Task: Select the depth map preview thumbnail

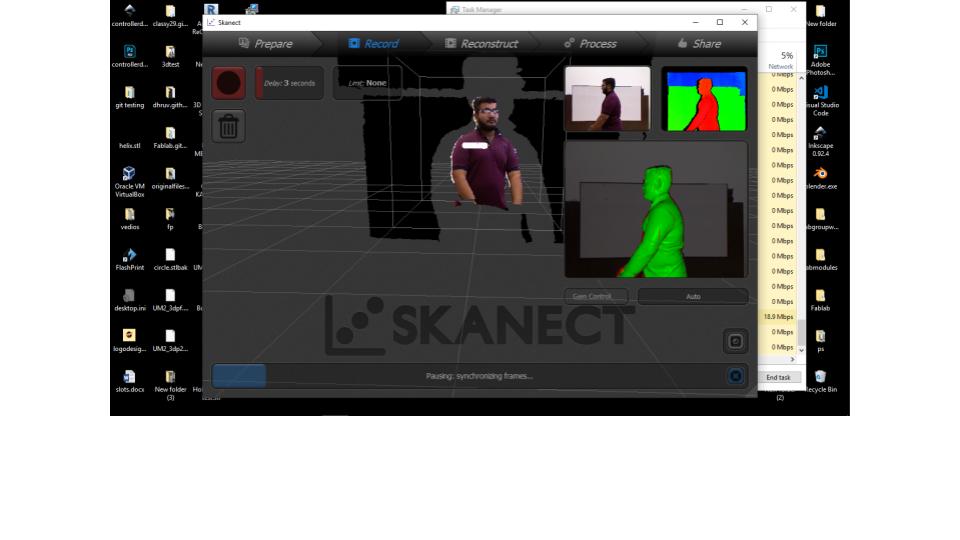Action: [704, 99]
